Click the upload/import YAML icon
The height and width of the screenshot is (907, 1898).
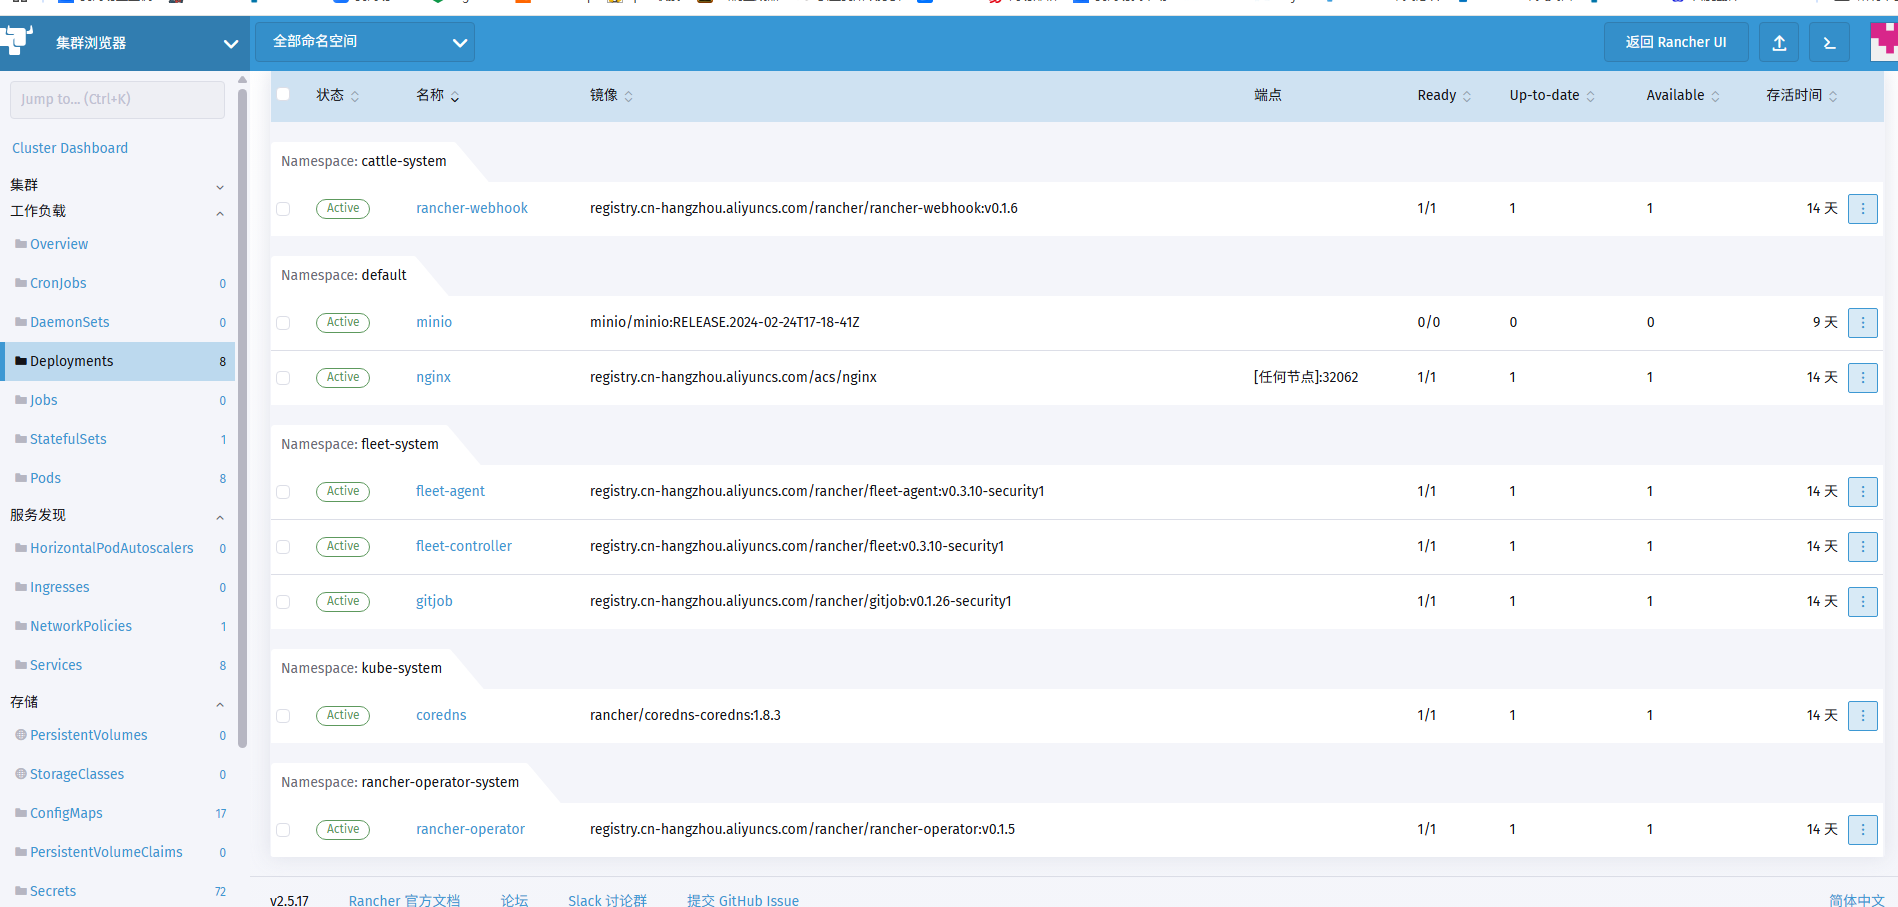[1779, 43]
